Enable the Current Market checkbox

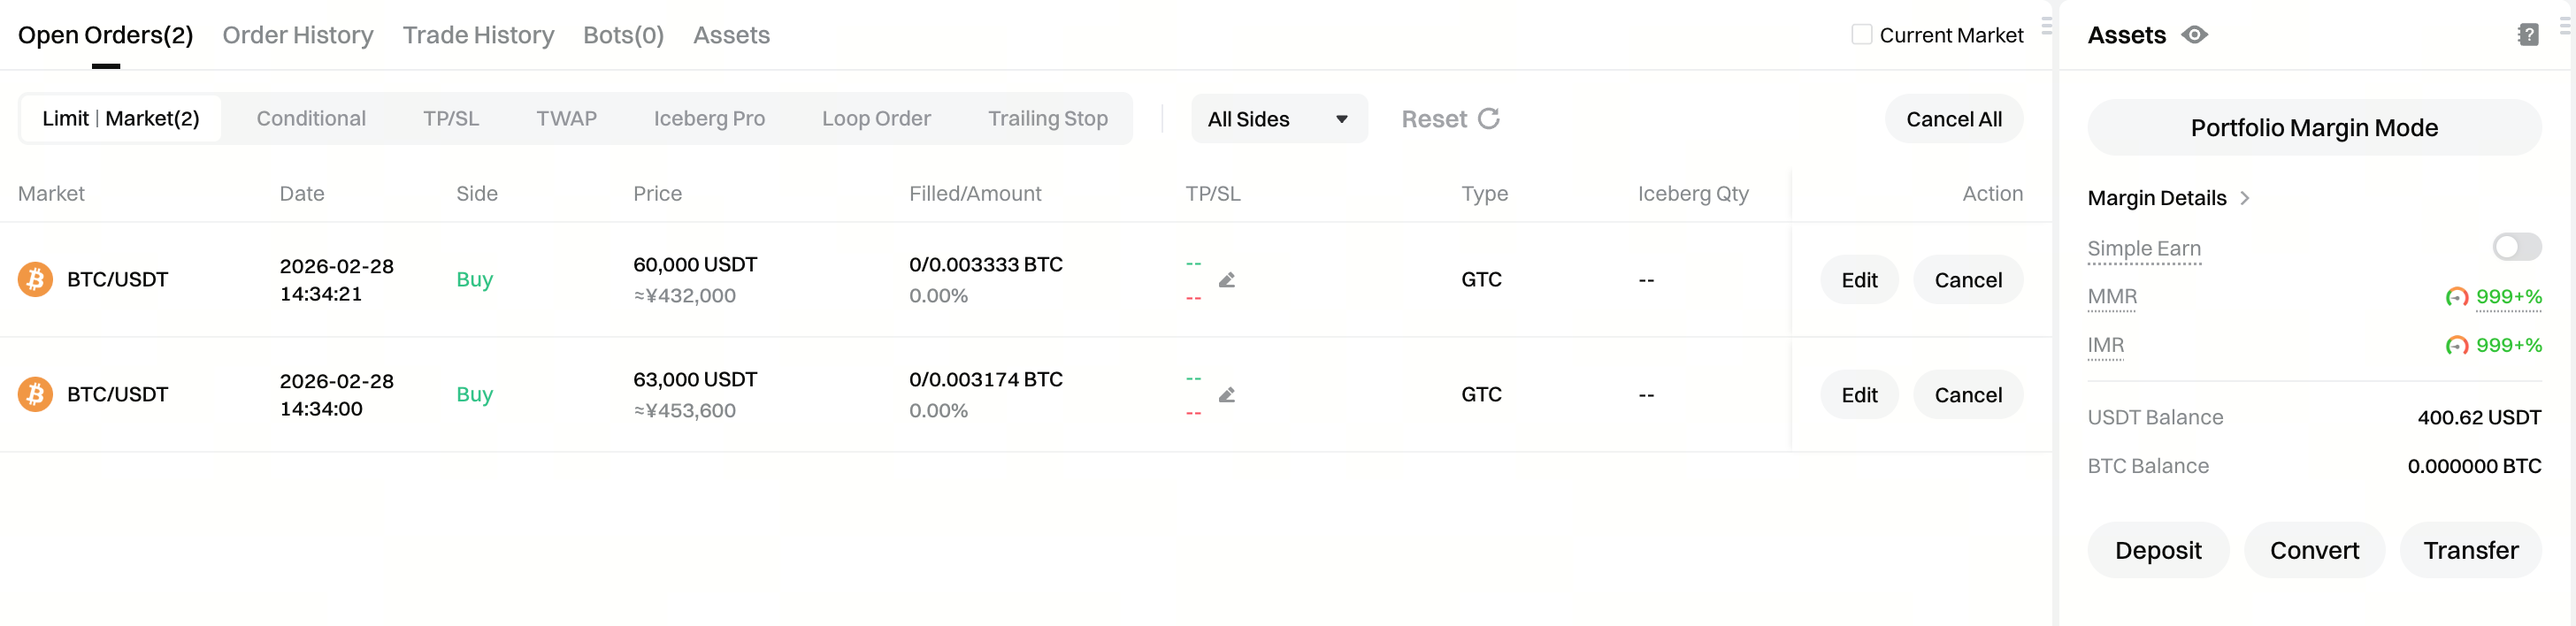point(1861,35)
